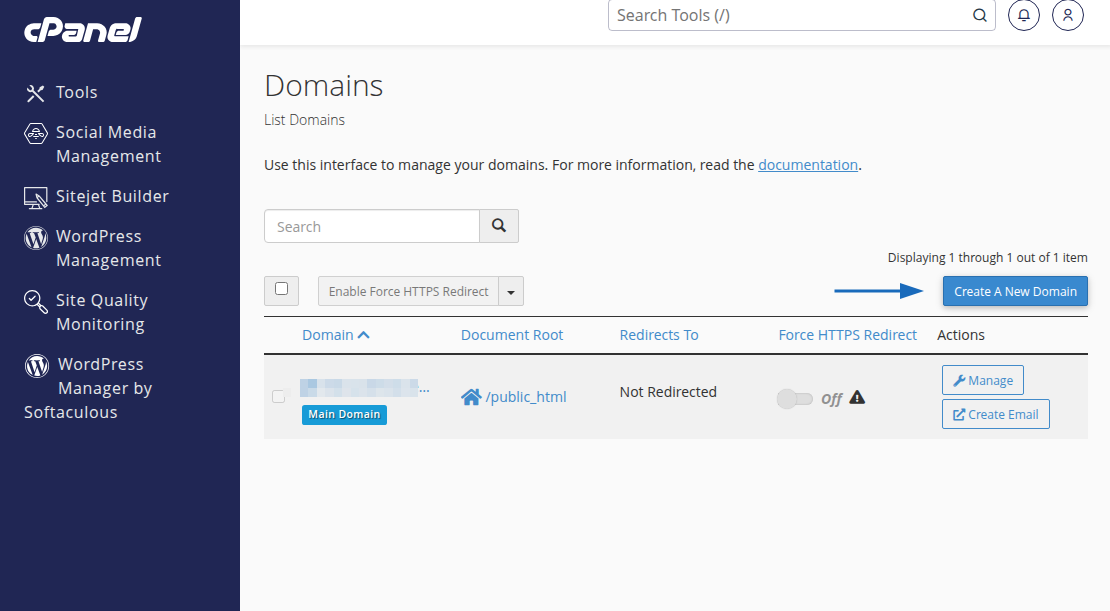This screenshot has width=1110, height=611.
Task: Reverse sort order using the Domain column chevron
Action: pos(366,334)
